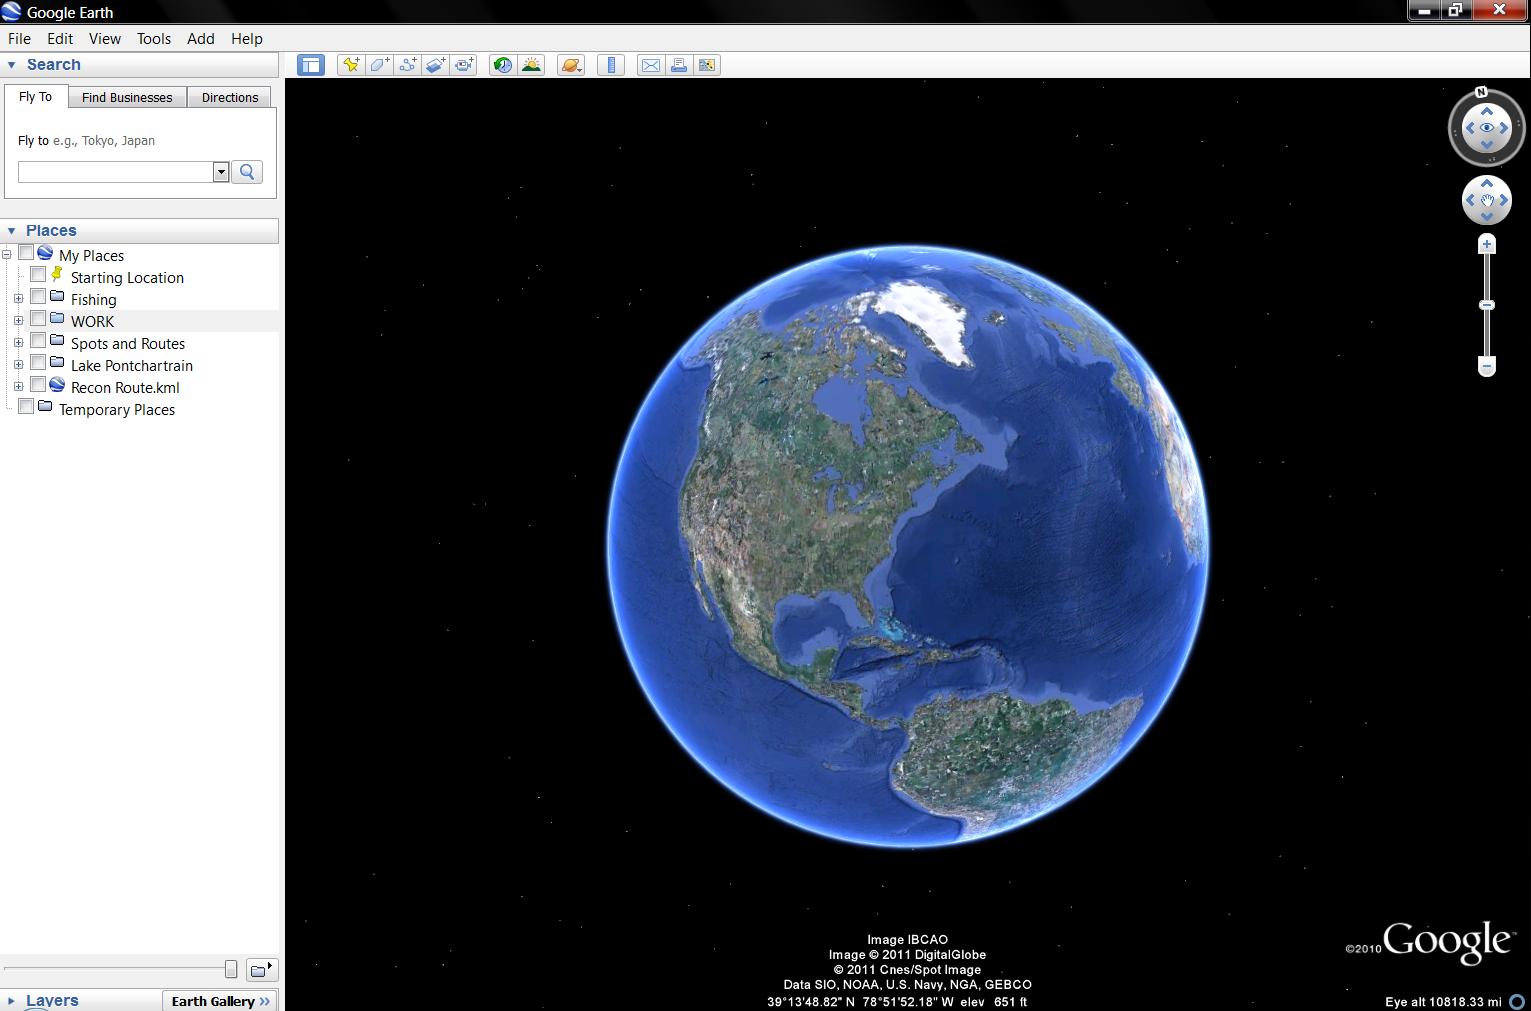Viewport: 1531px width, 1011px height.
Task: Open the View menu
Action: click(x=104, y=39)
